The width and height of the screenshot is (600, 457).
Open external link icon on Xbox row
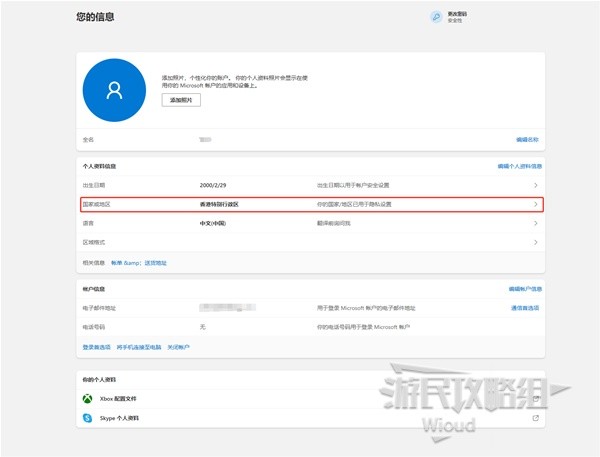point(536,398)
